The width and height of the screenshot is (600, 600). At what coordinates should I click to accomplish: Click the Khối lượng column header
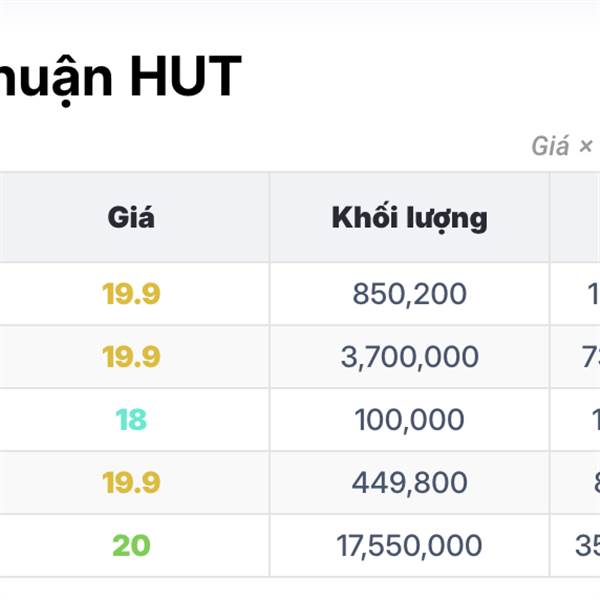pos(409,217)
